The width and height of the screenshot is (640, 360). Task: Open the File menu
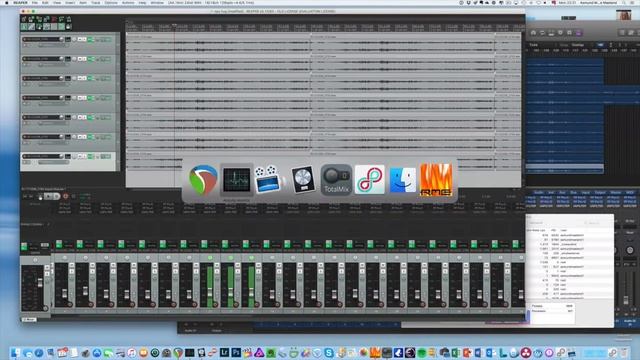(35, 2)
